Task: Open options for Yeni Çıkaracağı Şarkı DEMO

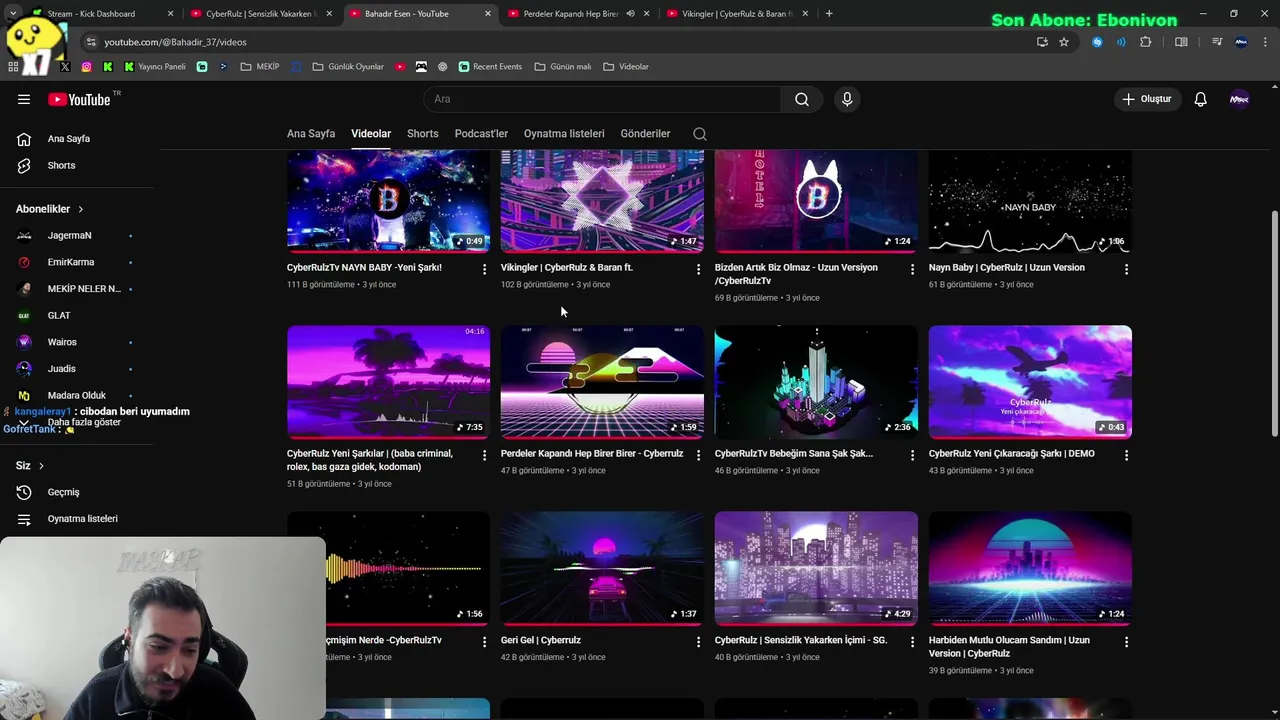Action: coord(1126,455)
